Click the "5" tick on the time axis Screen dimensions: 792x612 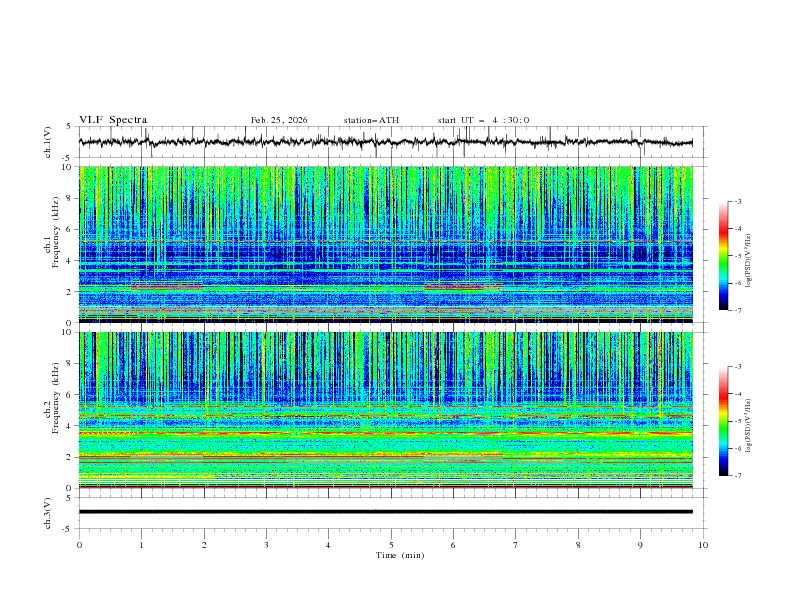pos(391,545)
